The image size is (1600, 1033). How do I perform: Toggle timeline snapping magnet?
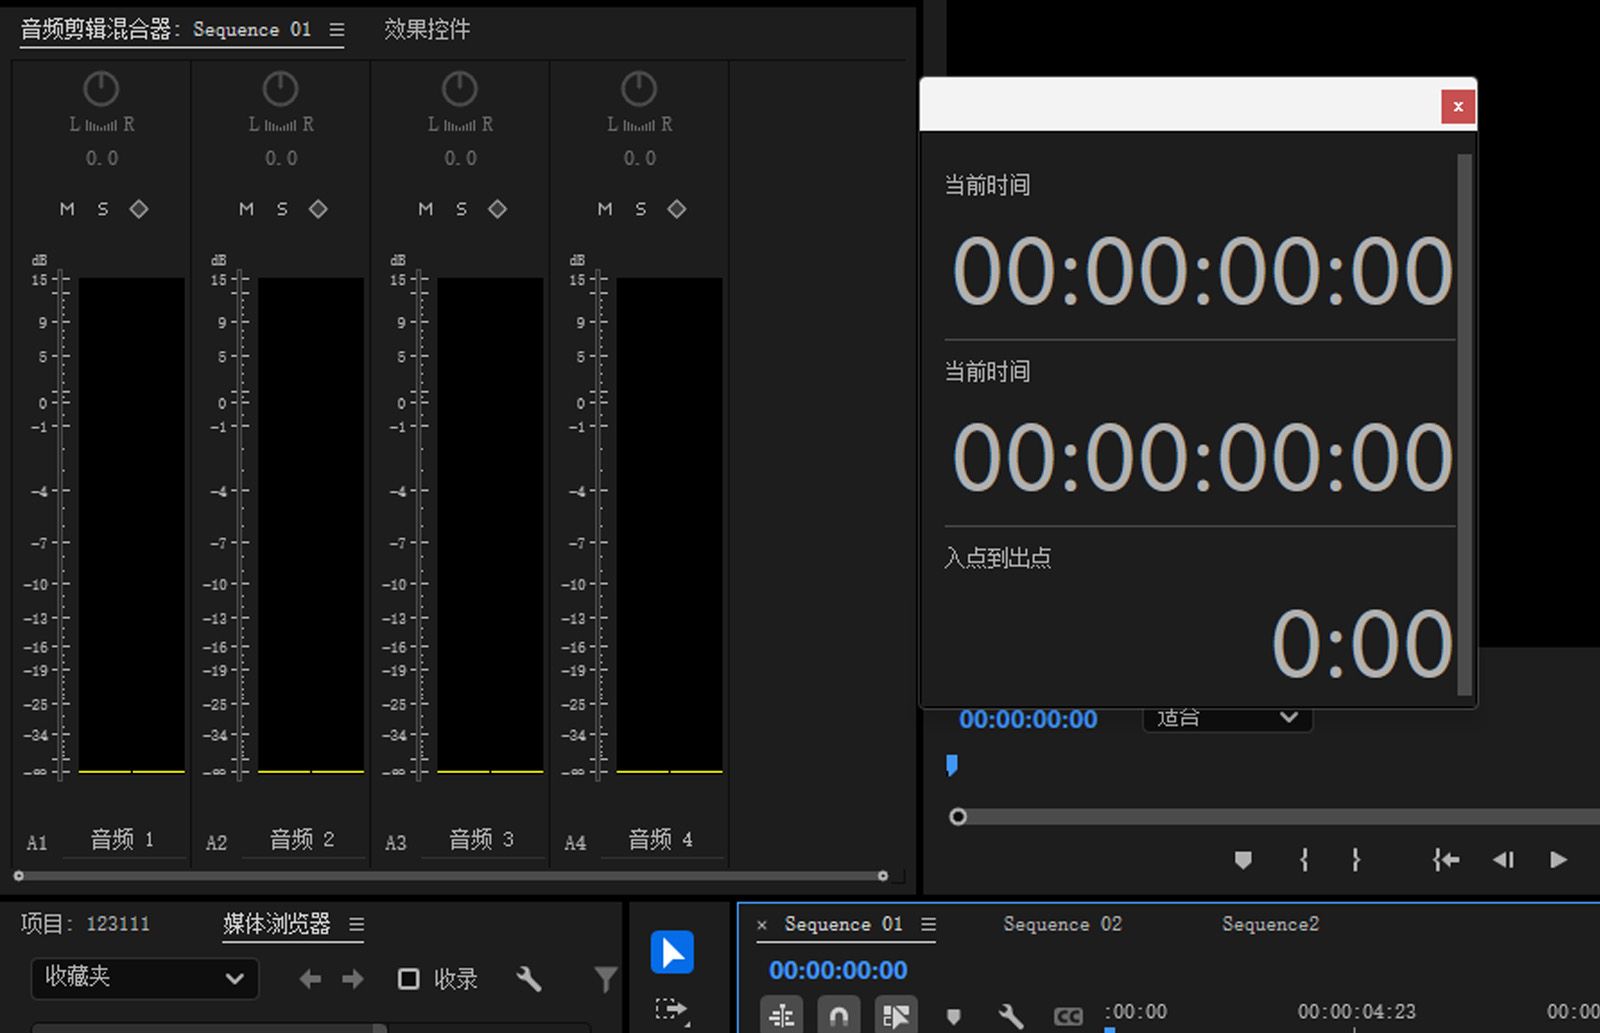pos(839,1016)
